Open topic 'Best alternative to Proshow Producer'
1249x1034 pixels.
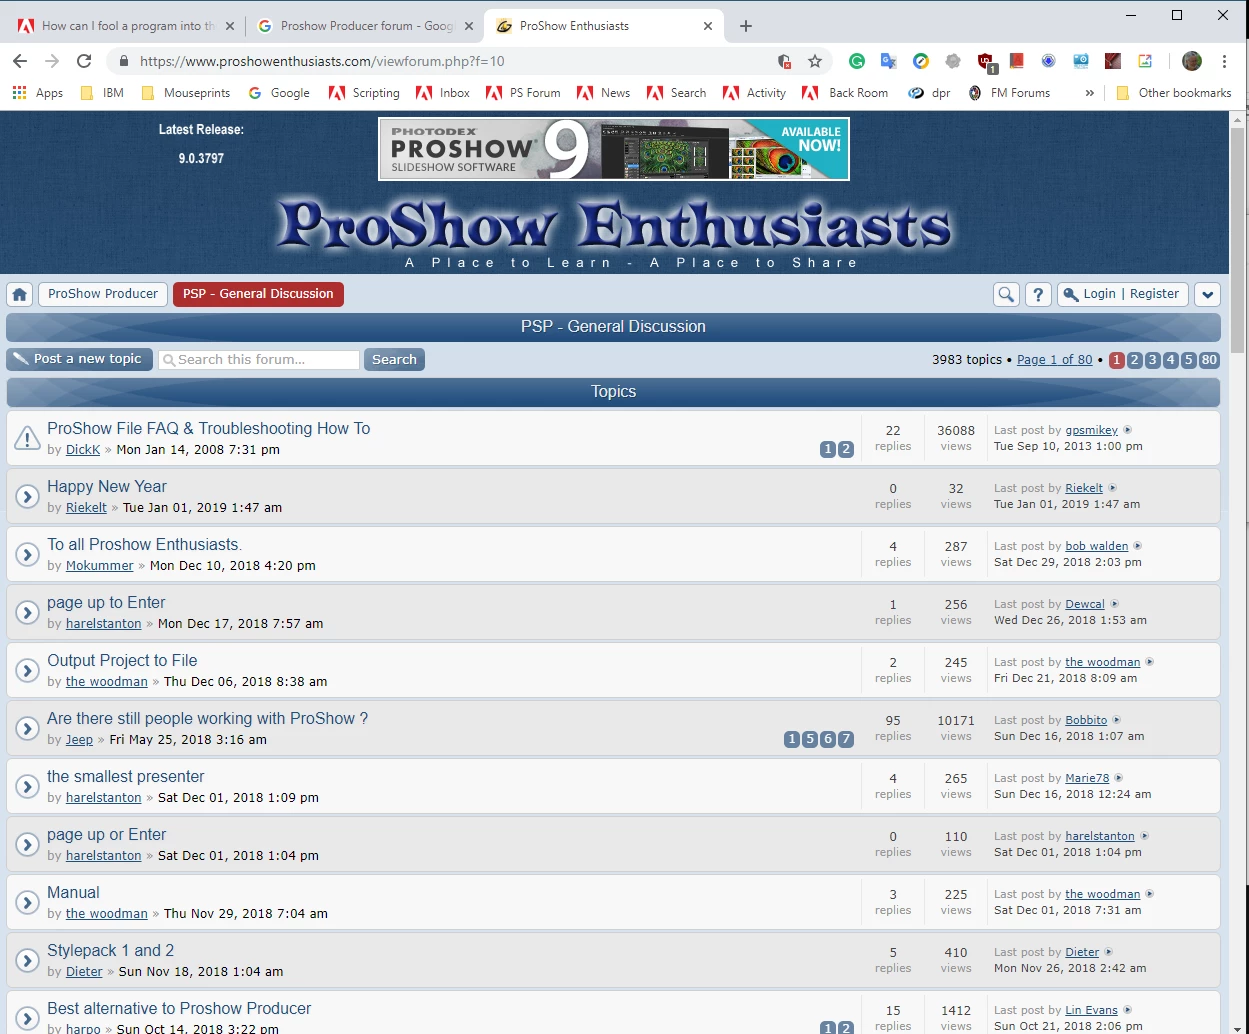pyautogui.click(x=179, y=1009)
